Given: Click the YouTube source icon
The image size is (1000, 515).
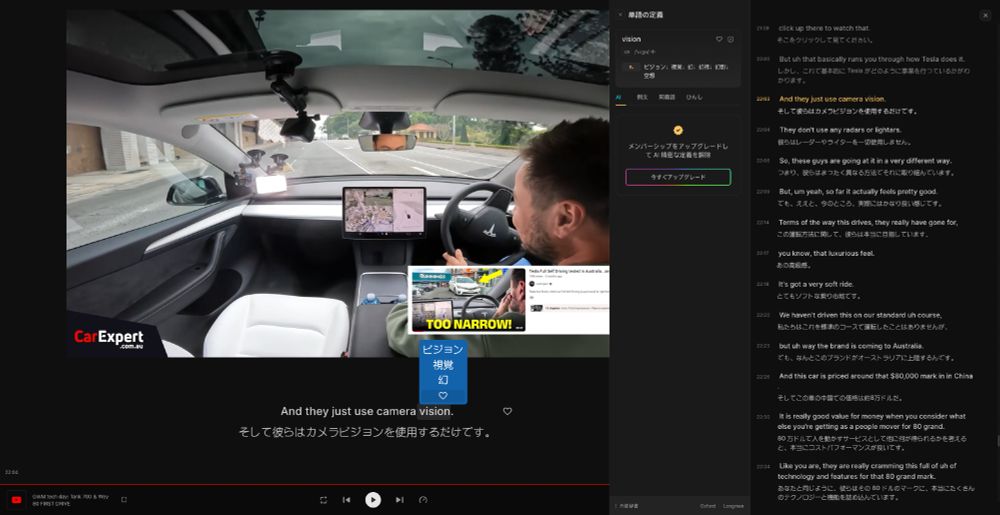Looking at the screenshot, I should pos(17,500).
